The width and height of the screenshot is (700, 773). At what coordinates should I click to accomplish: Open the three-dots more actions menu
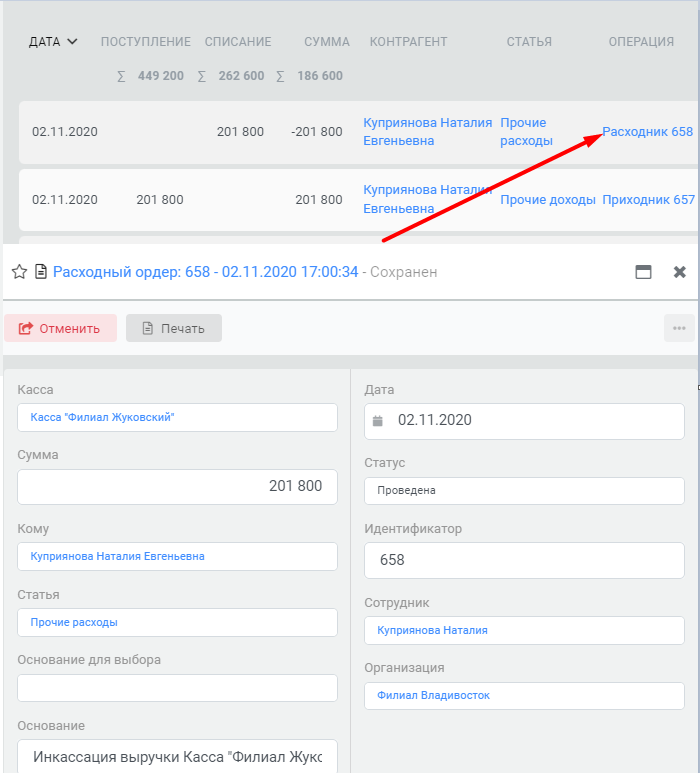tap(679, 328)
